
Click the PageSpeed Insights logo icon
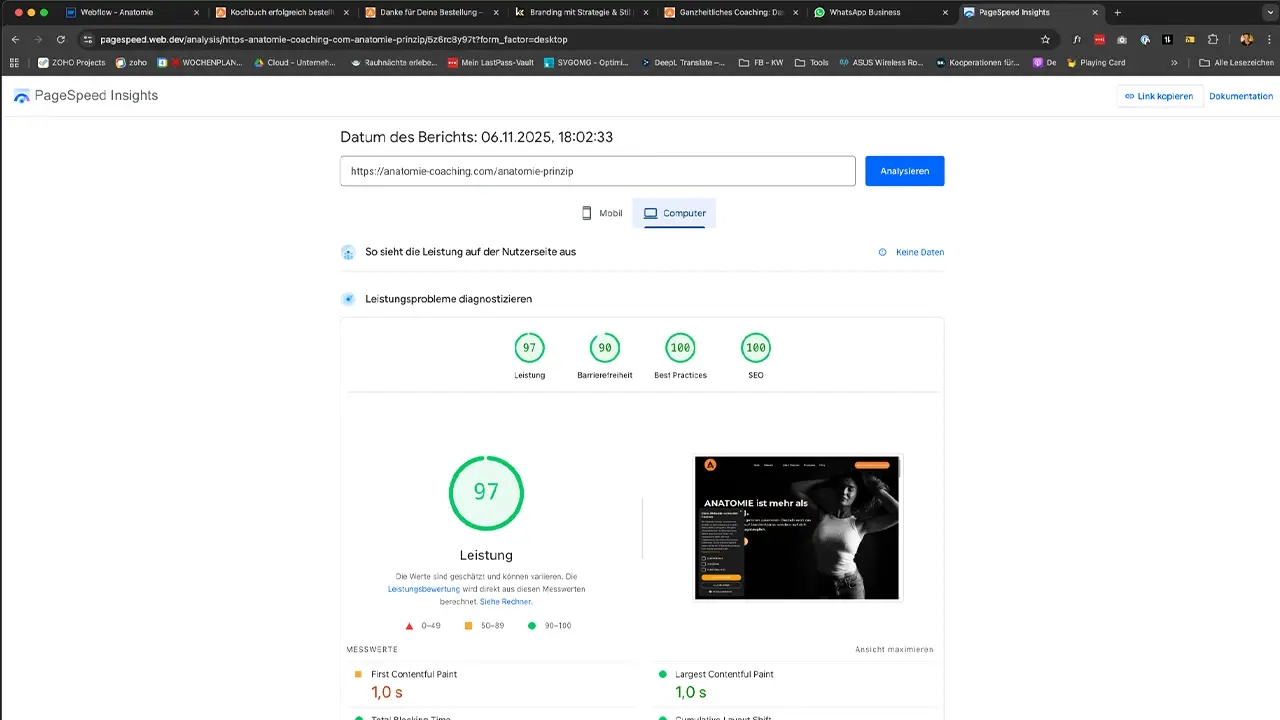click(21, 95)
